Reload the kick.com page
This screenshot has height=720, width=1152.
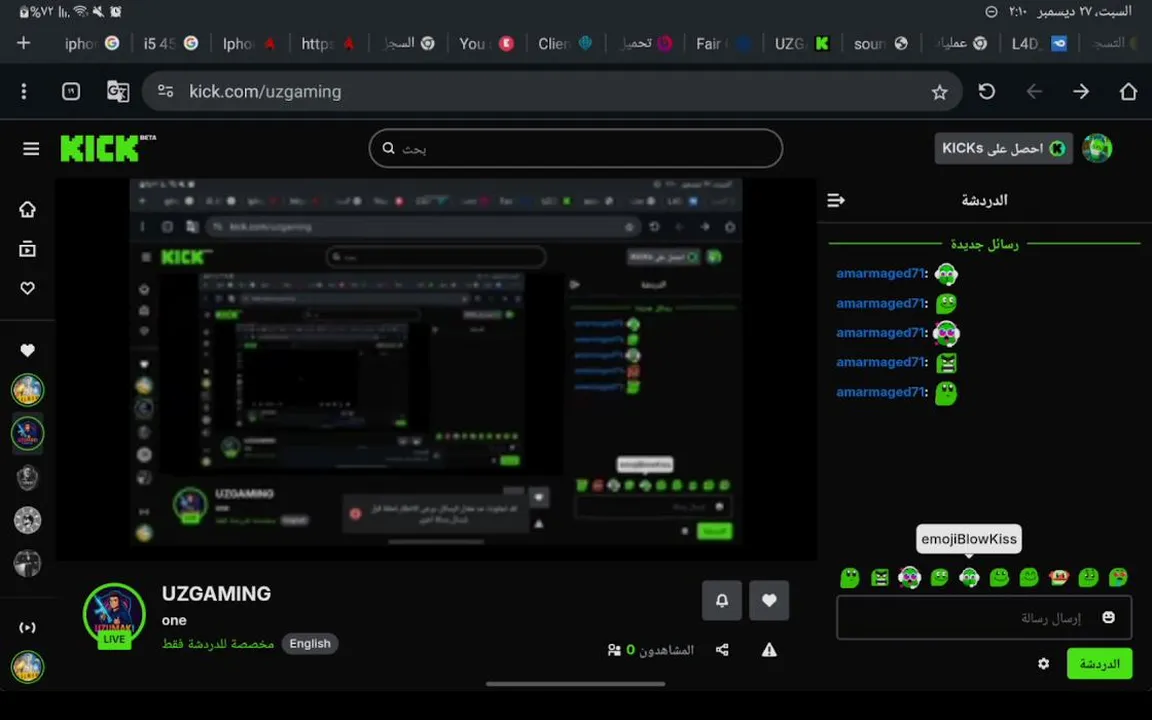pyautogui.click(x=987, y=91)
